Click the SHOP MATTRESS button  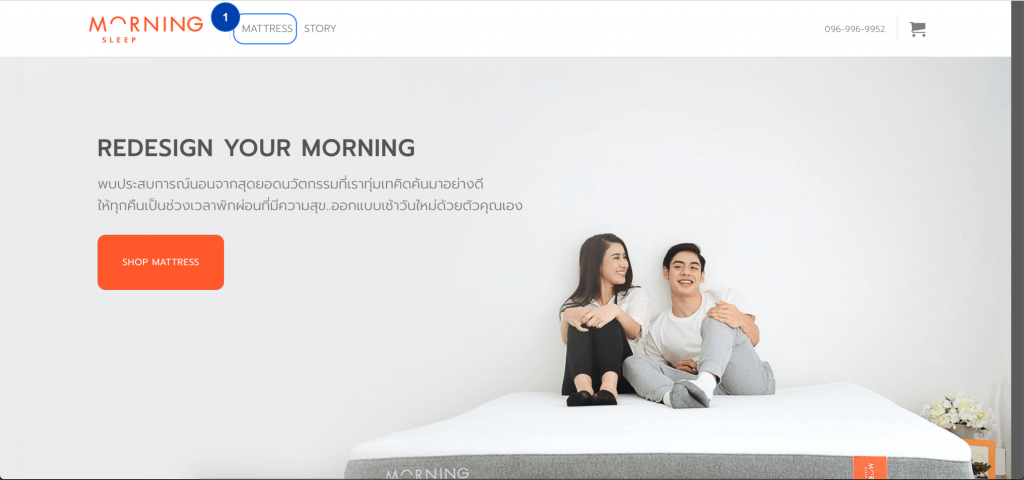pyautogui.click(x=161, y=262)
